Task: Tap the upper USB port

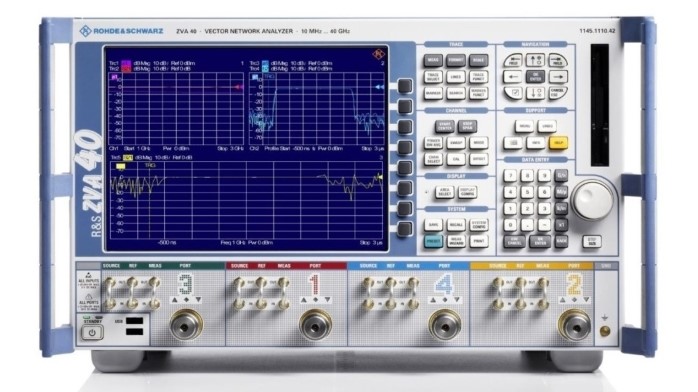Action: click(x=134, y=320)
